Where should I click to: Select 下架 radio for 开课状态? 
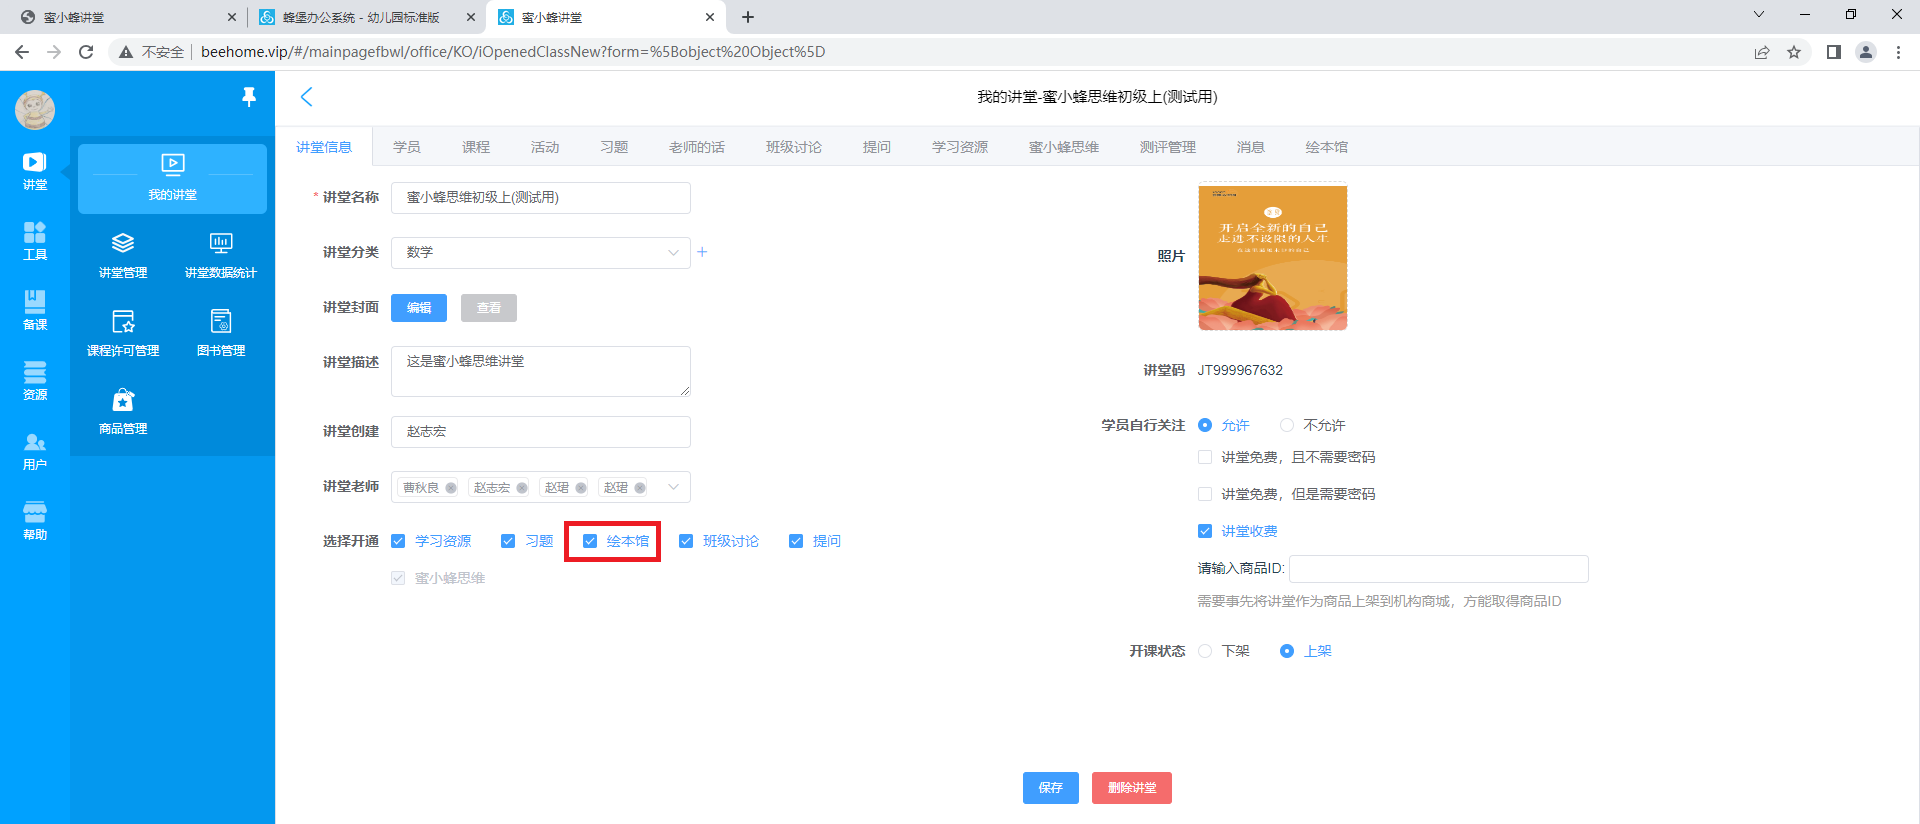point(1205,651)
